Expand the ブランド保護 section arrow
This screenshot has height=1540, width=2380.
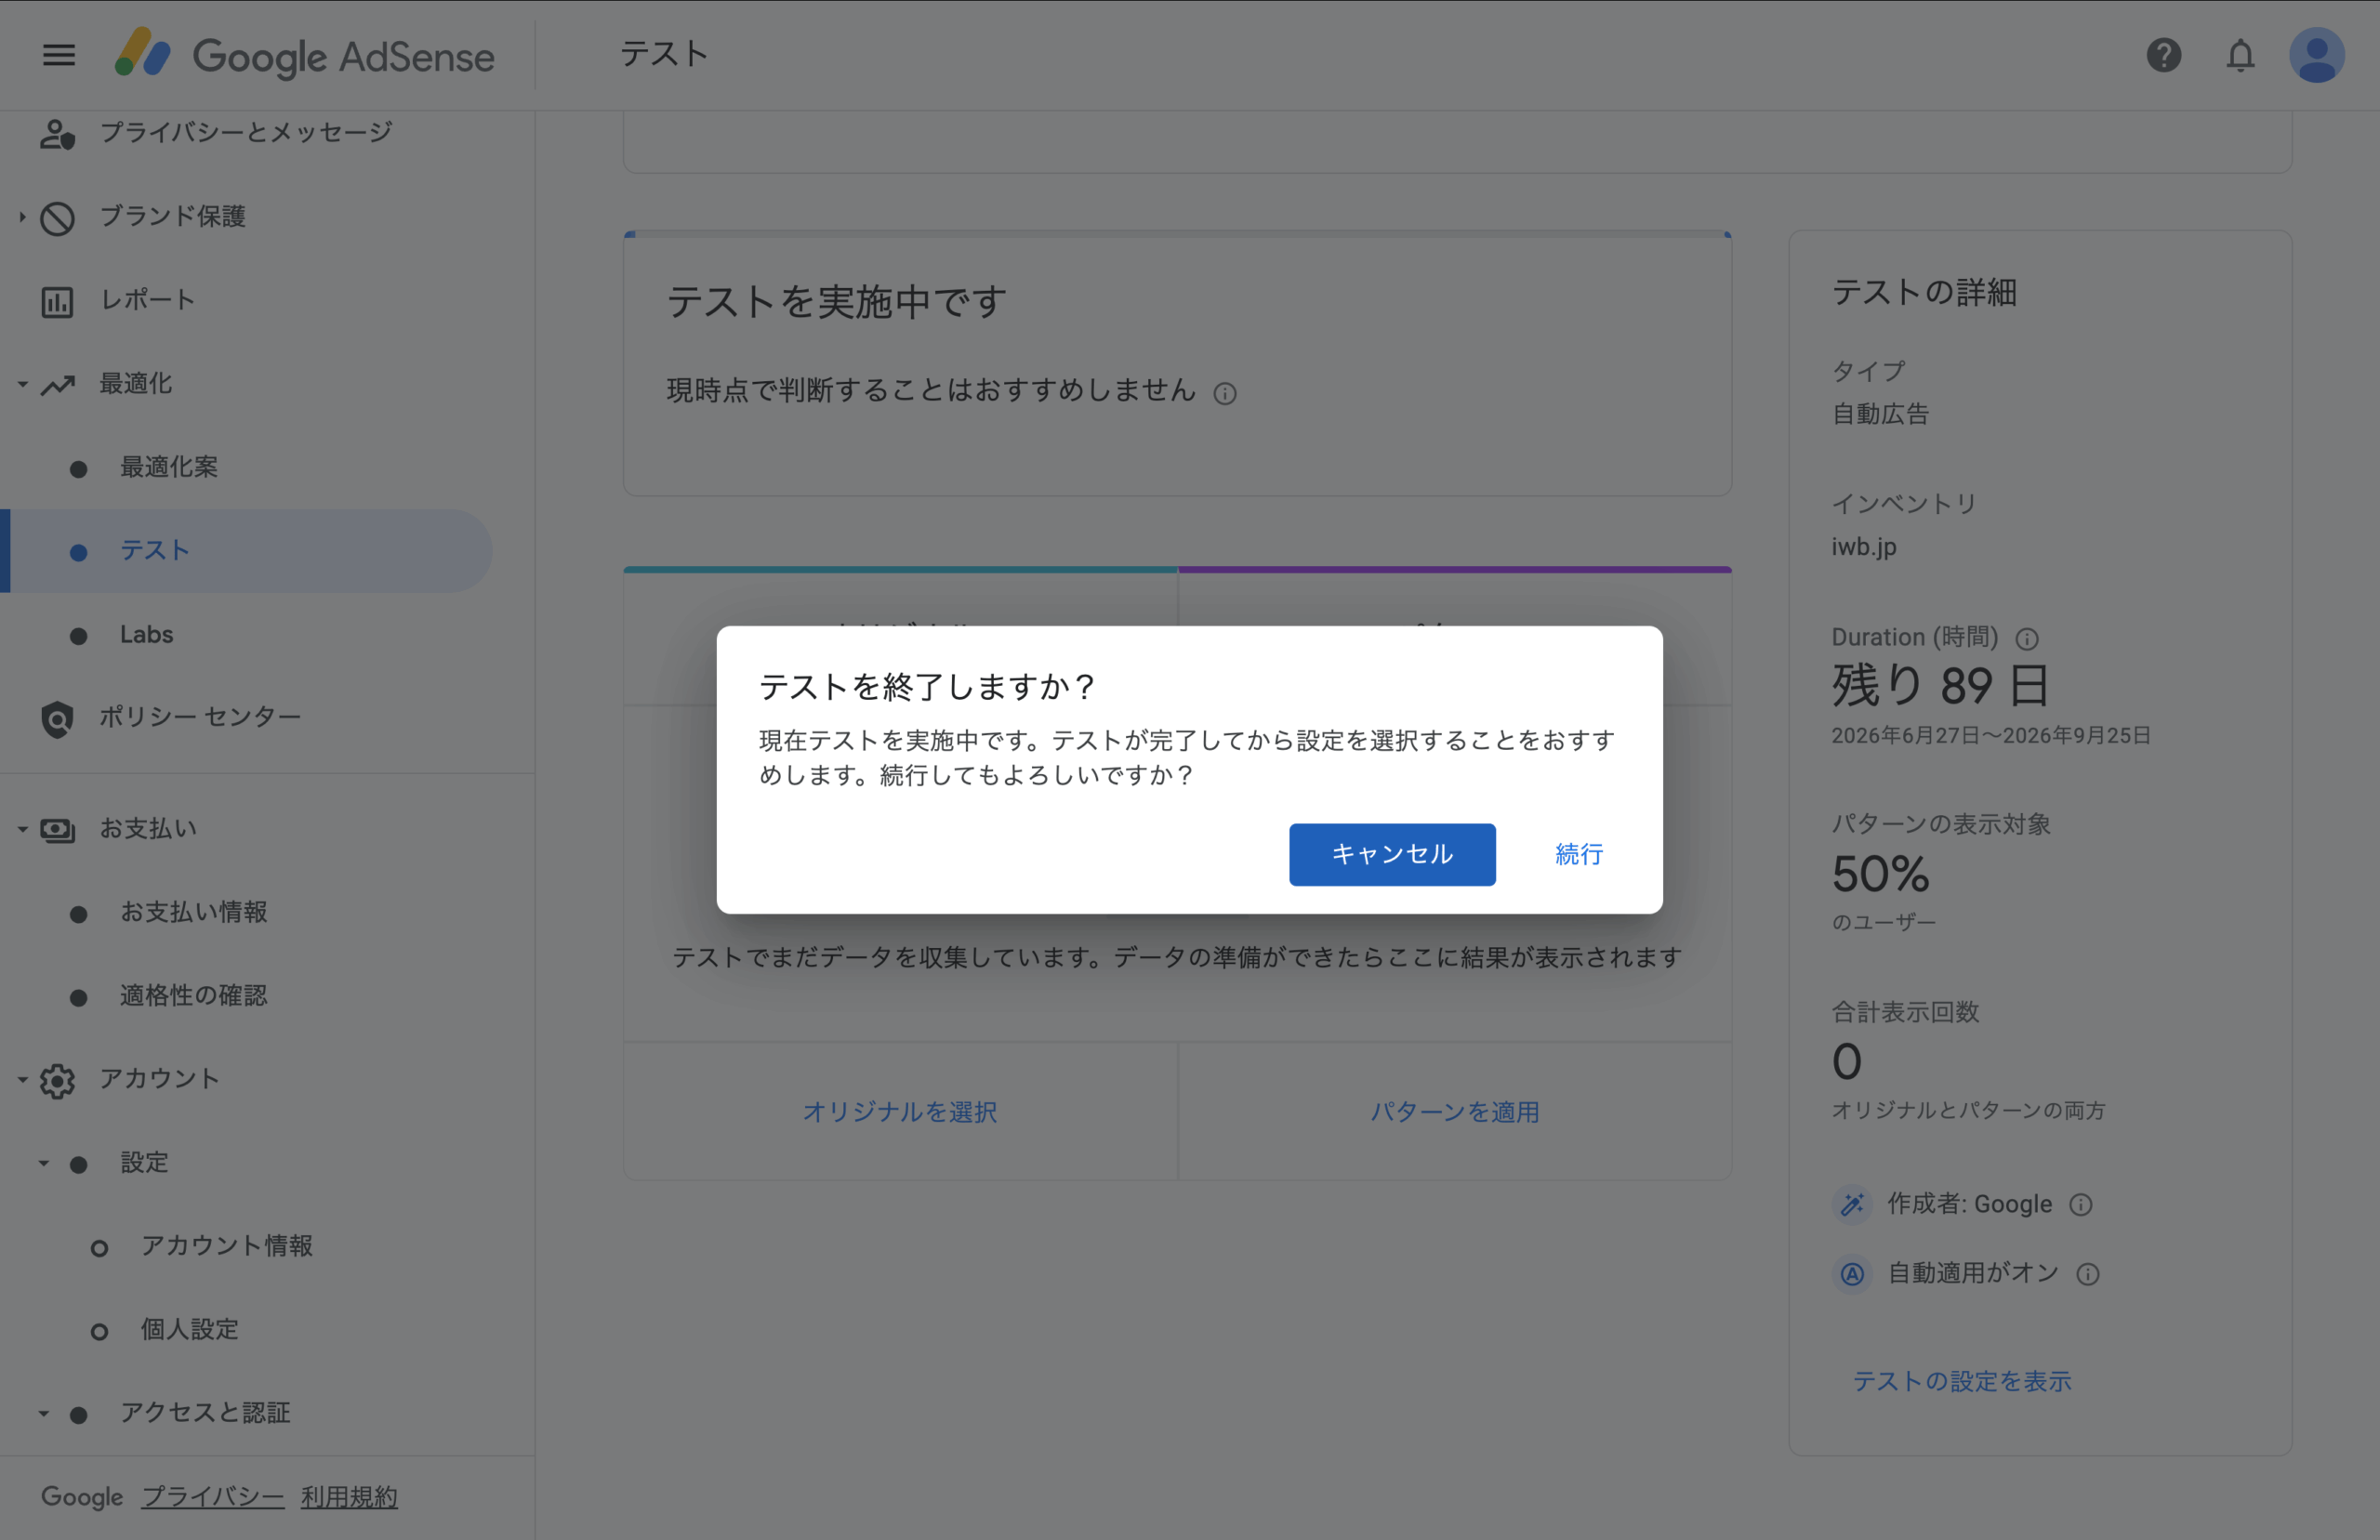tap(22, 217)
